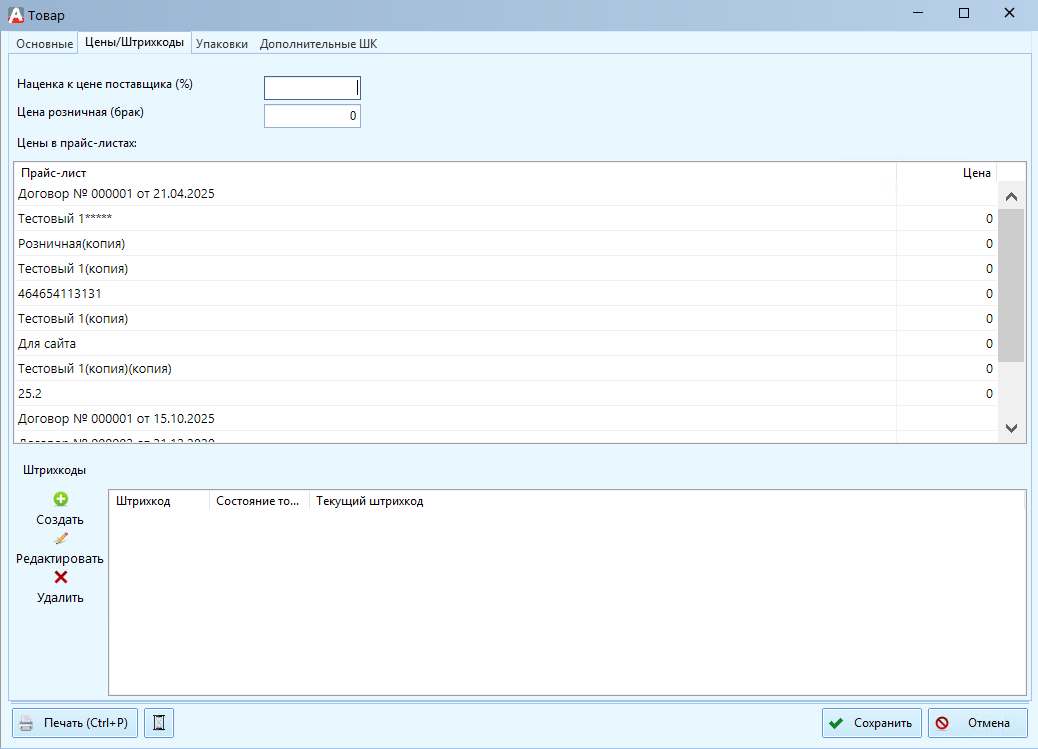Open the Дополнительные ШК tab
The width and height of the screenshot is (1038, 749).
click(318, 44)
